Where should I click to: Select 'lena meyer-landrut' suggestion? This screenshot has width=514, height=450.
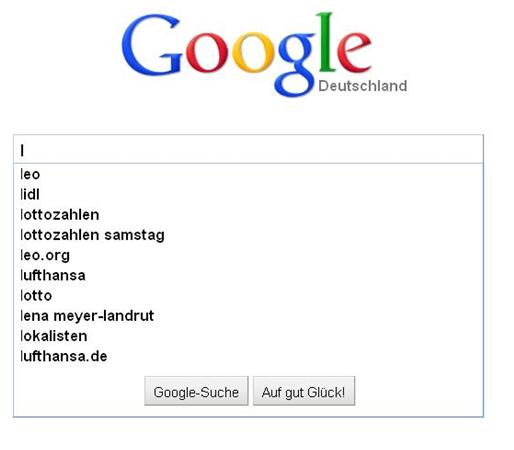pyautogui.click(x=248, y=316)
